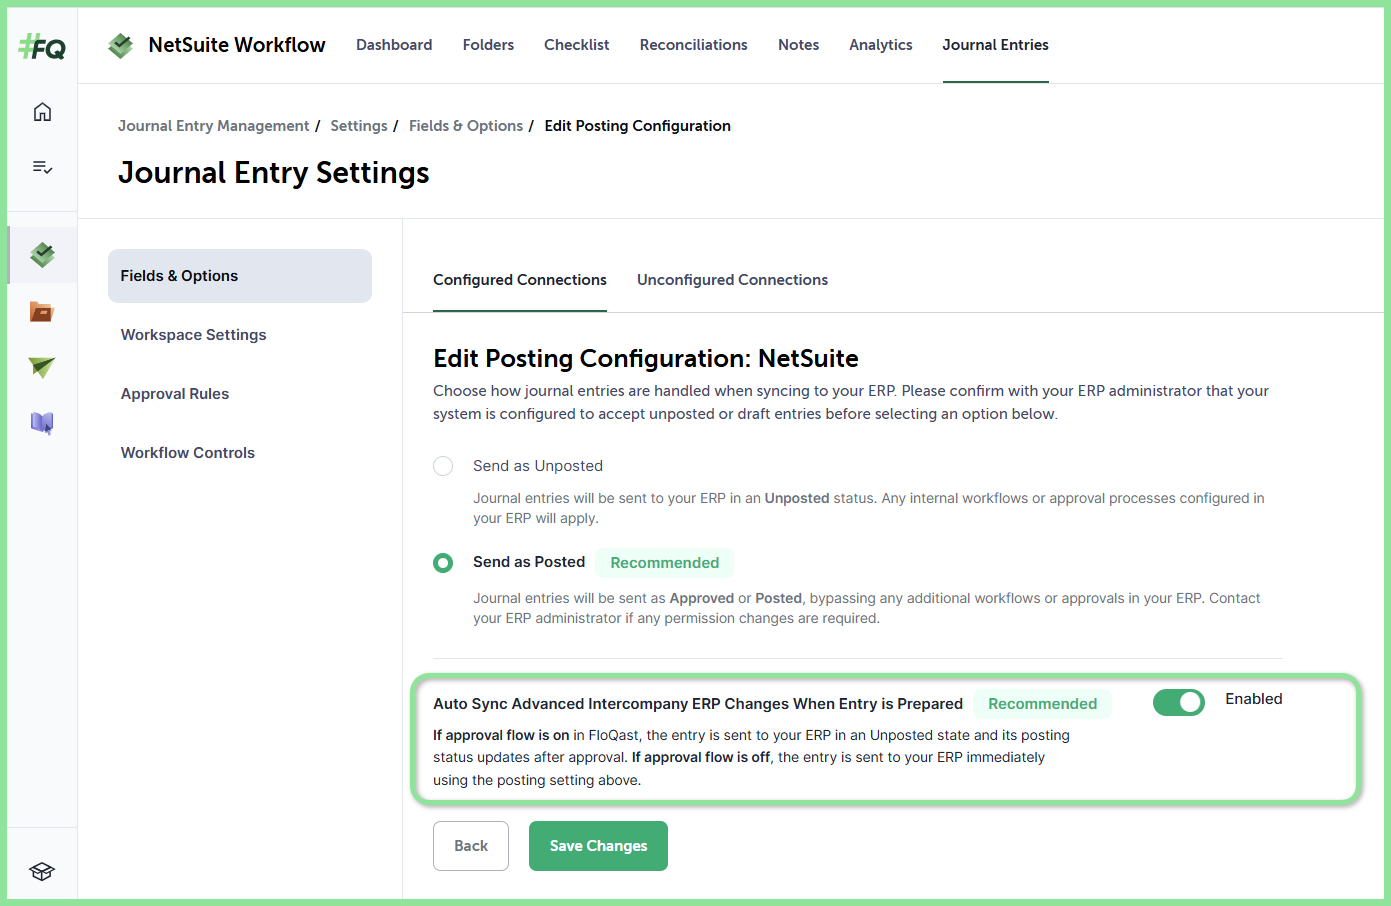Screen dimensions: 1391x906
Task: Select the green diamond checkmark sidebar icon
Action: pyautogui.click(x=42, y=255)
